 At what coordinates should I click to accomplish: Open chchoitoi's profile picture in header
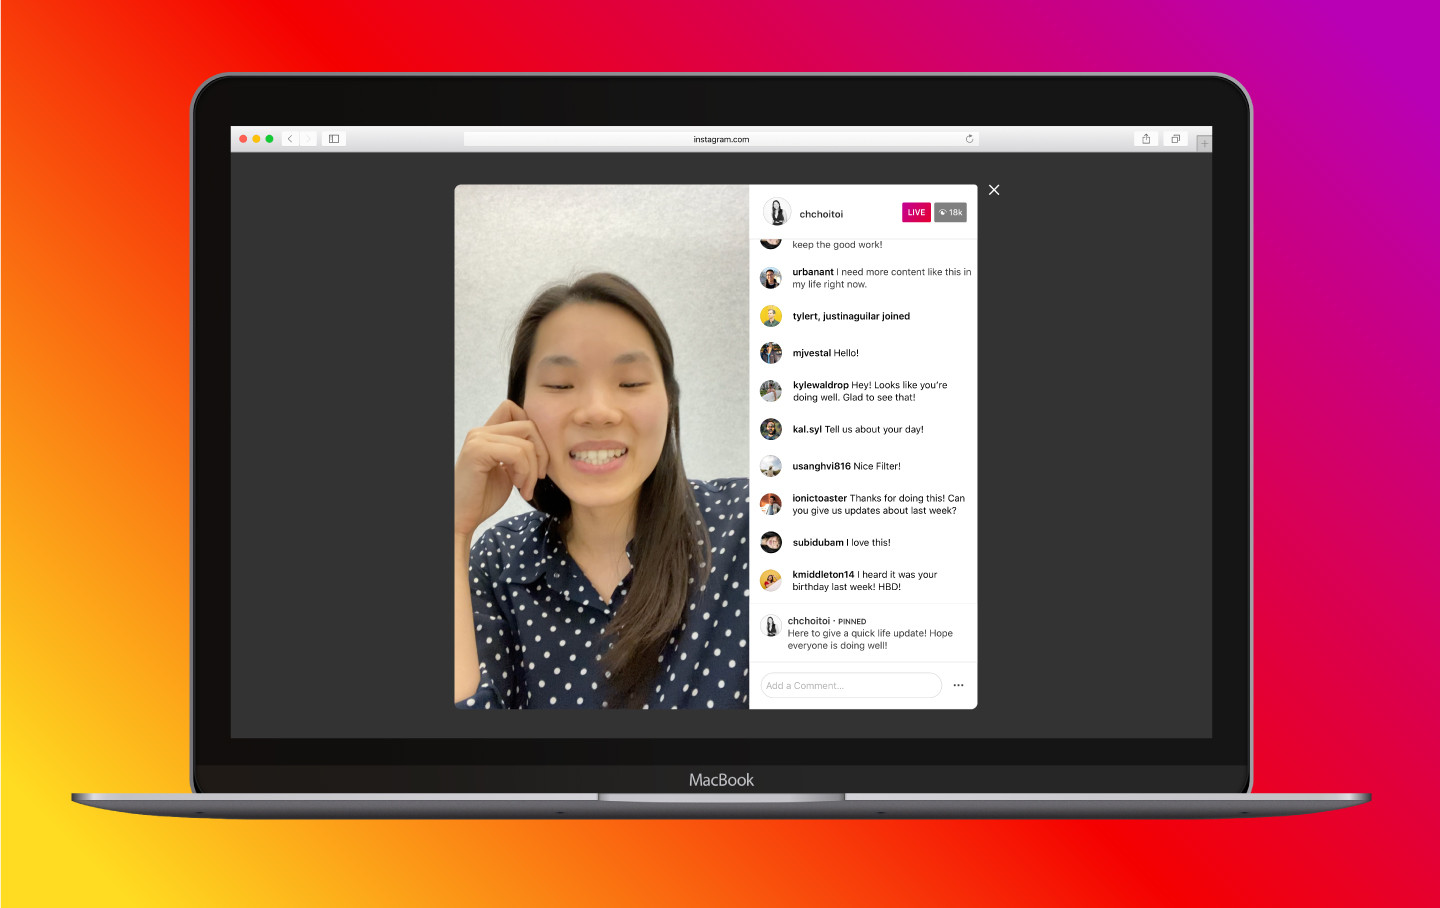coord(777,213)
